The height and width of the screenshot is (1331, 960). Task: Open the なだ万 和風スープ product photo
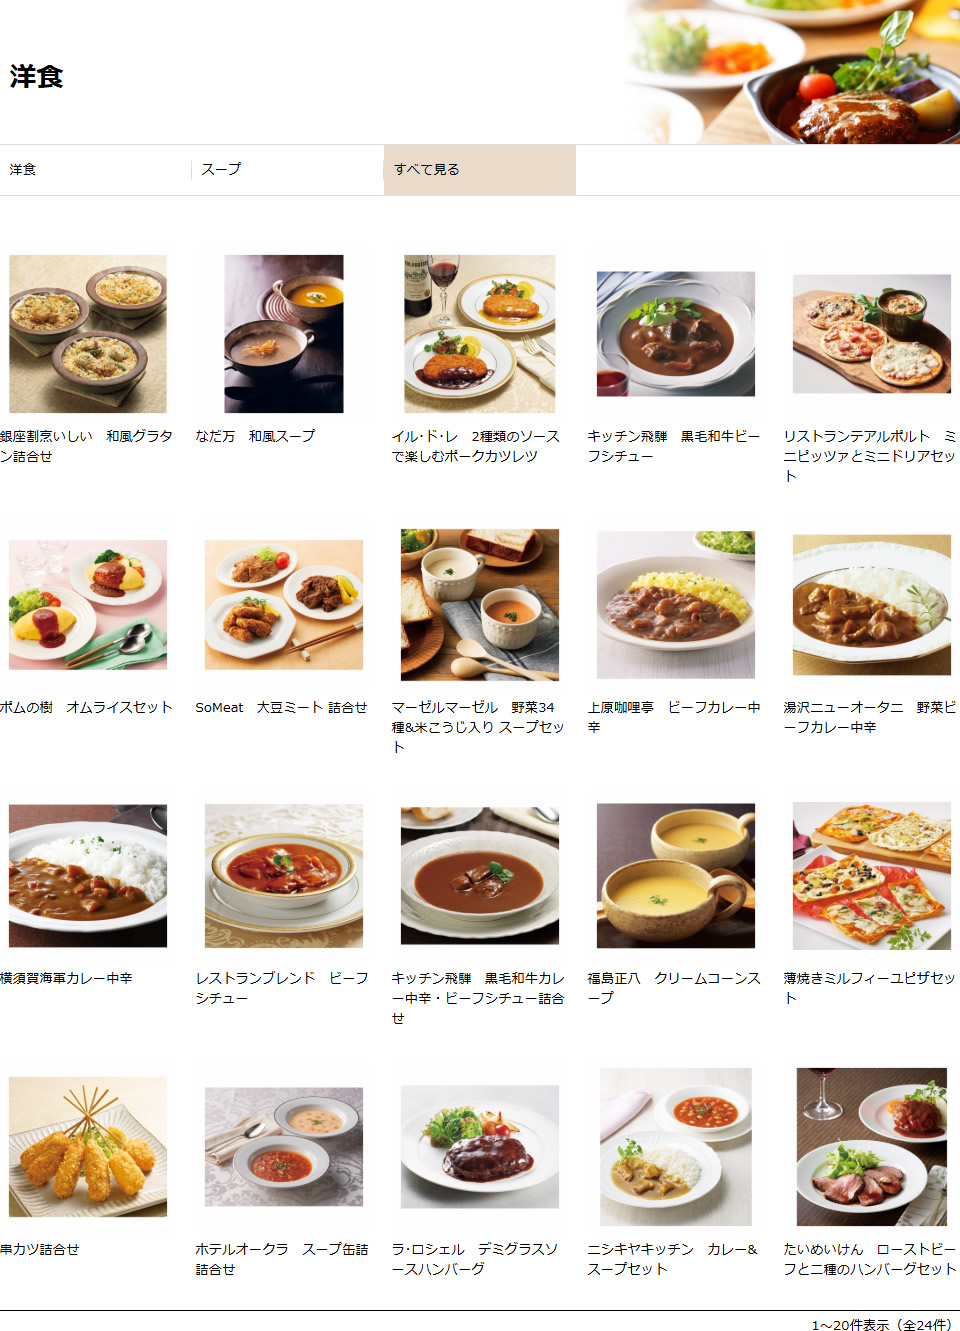284,334
